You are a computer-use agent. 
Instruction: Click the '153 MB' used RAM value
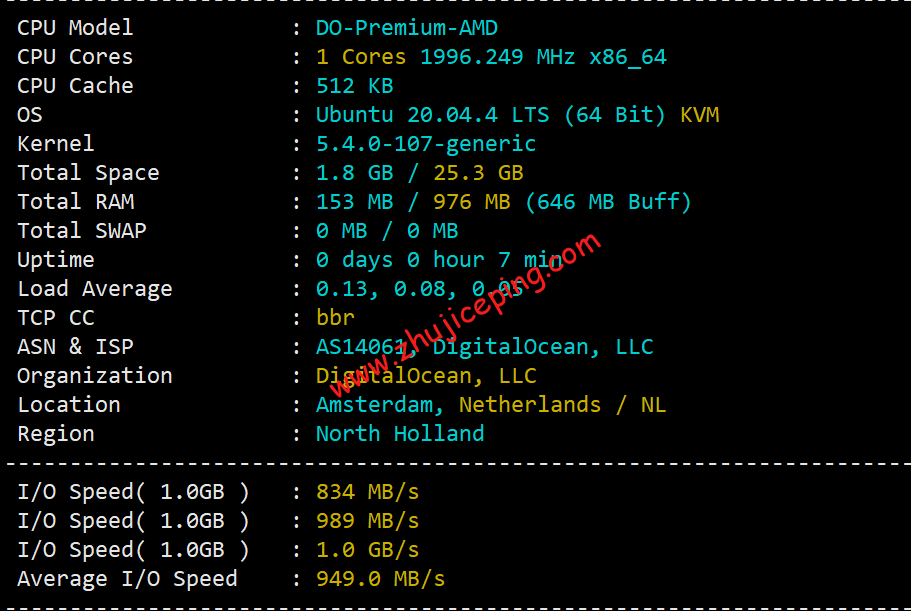[354, 202]
